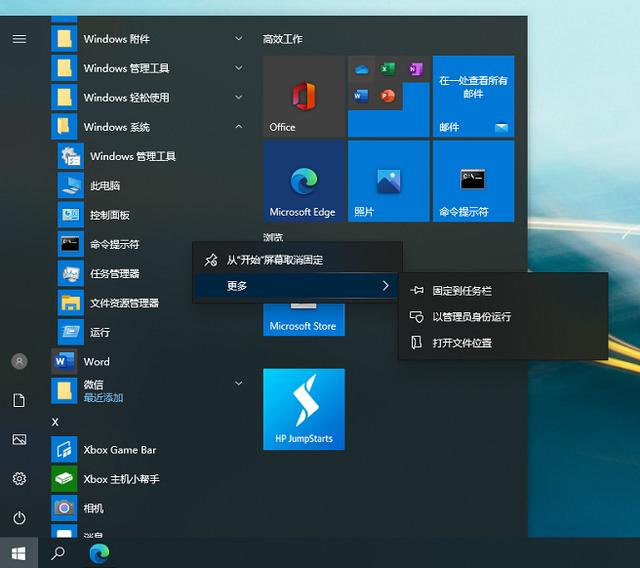Open 文件资源管理器 from the app list
640x568 pixels.
[124, 303]
